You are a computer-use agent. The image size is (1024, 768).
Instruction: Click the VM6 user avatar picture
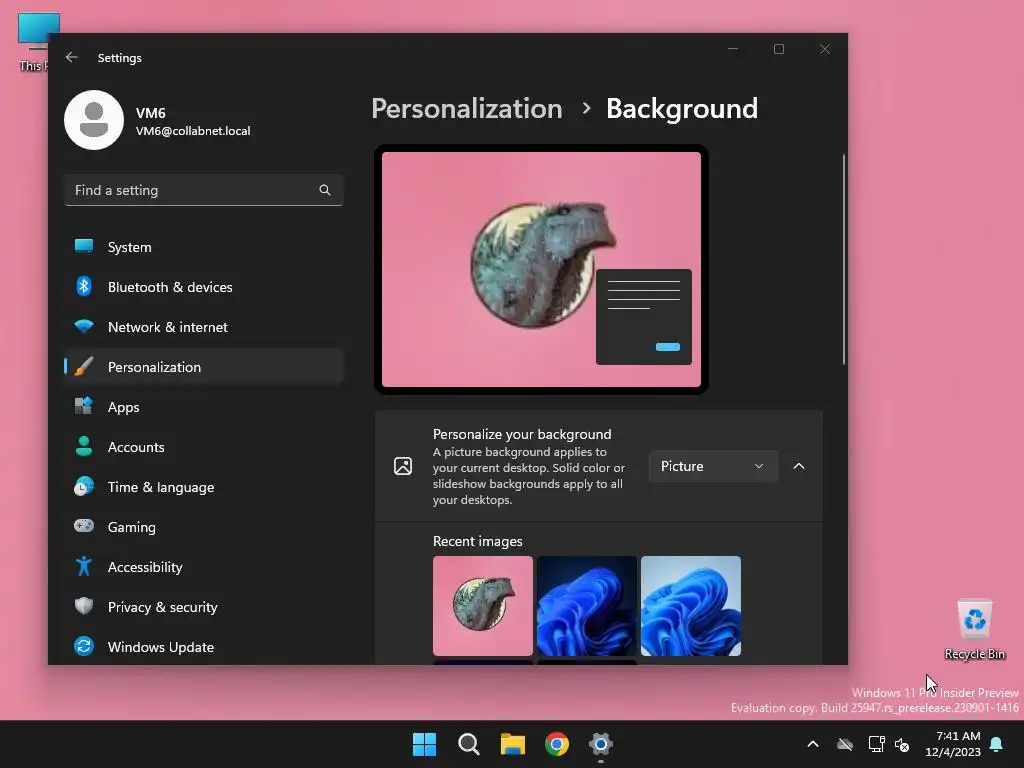click(94, 120)
